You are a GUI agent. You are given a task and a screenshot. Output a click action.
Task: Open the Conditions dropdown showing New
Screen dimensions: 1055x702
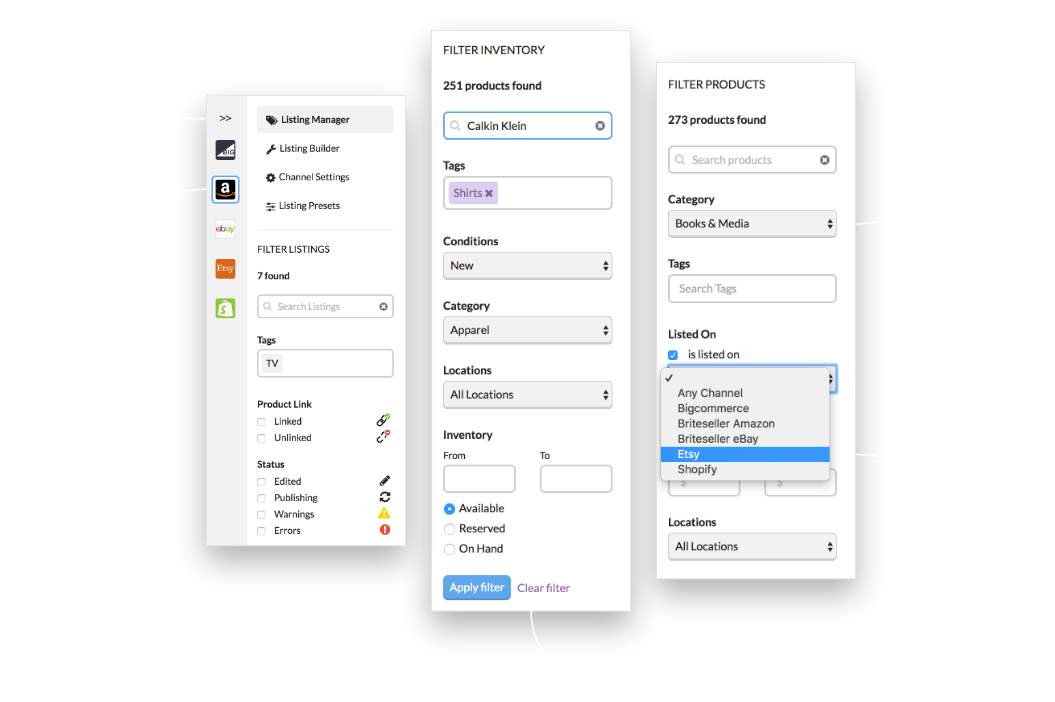point(528,266)
